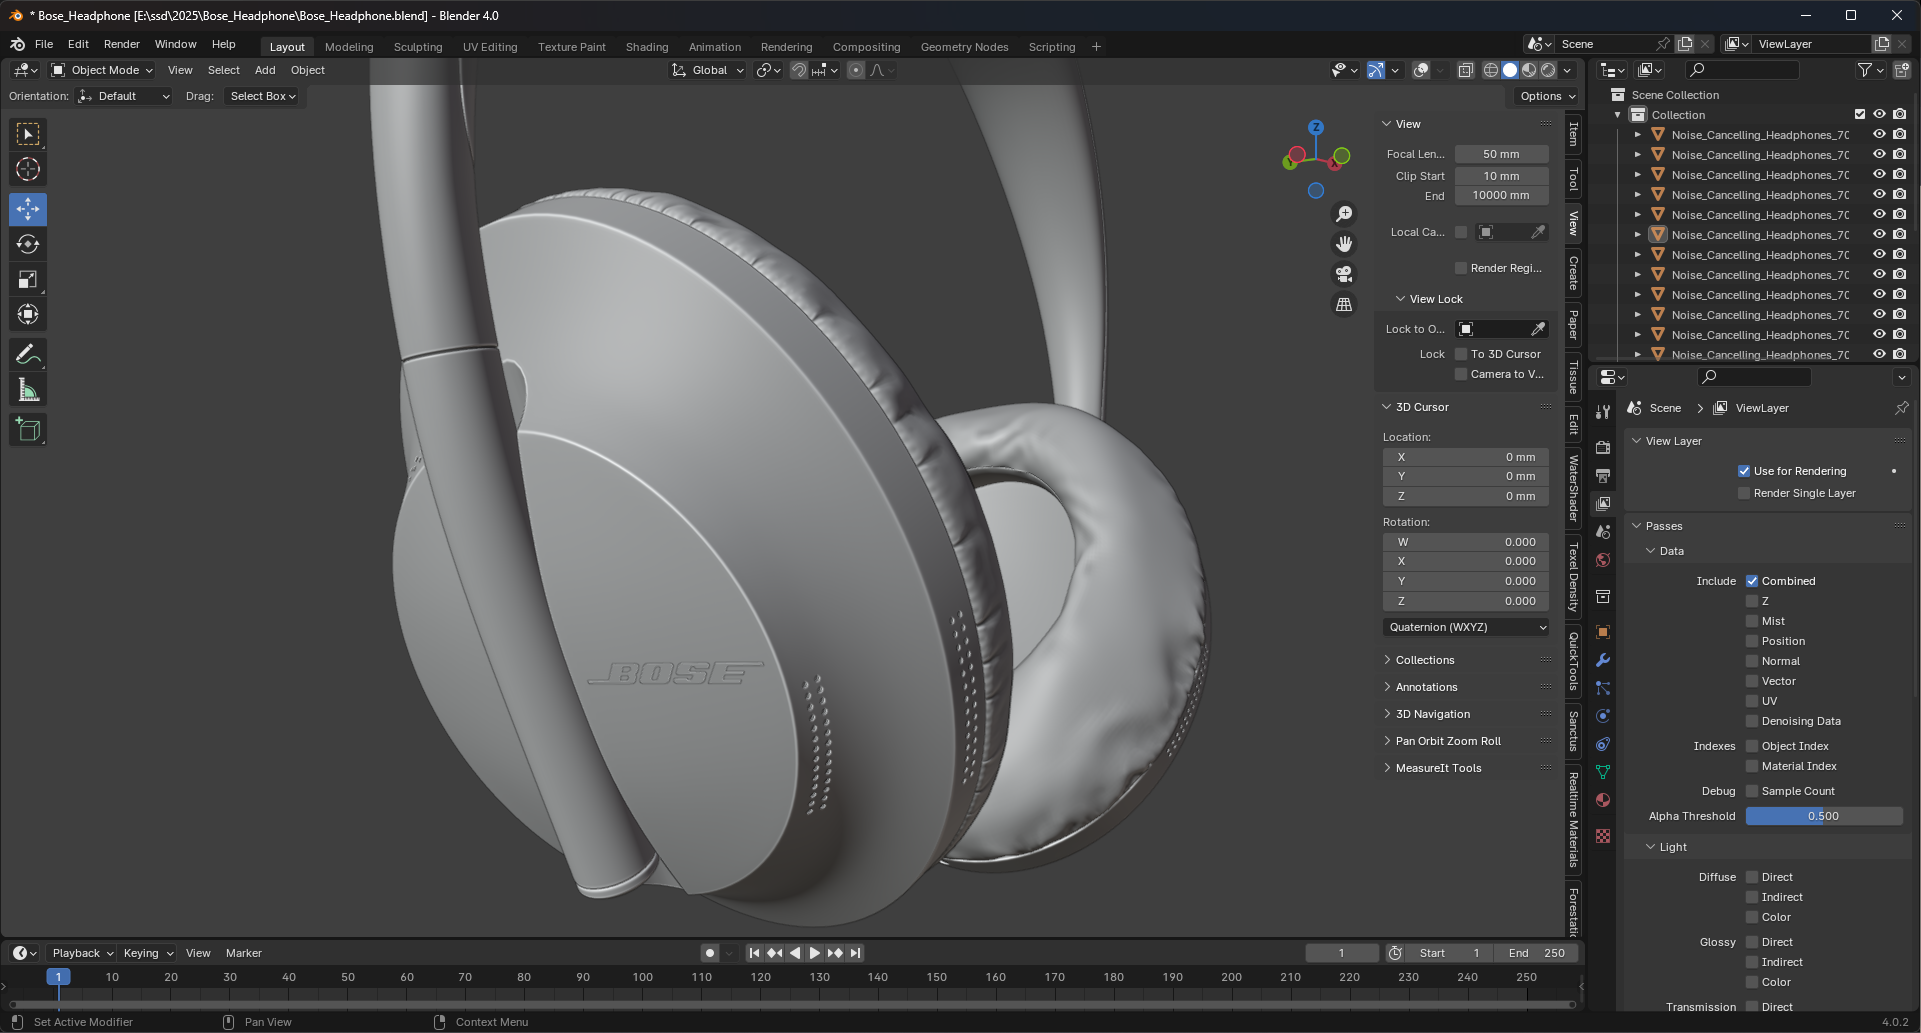This screenshot has height=1033, width=1921.
Task: Select the Cursor tool in the toolbar
Action: pos(28,169)
